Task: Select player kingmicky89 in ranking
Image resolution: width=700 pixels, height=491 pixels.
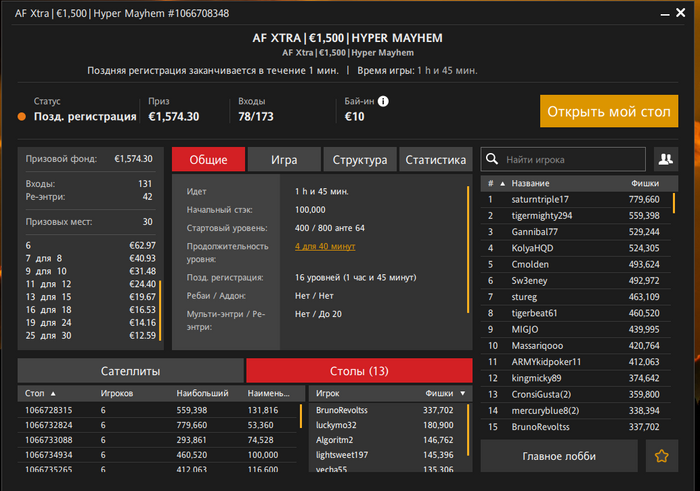Action: (x=576, y=378)
